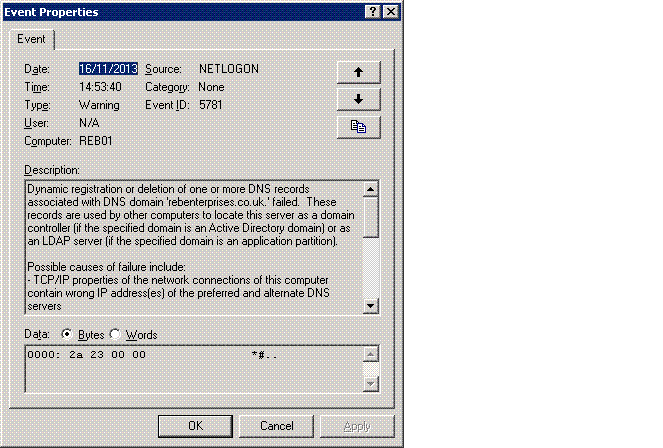Click the Event Properties title bar text

coord(51,12)
